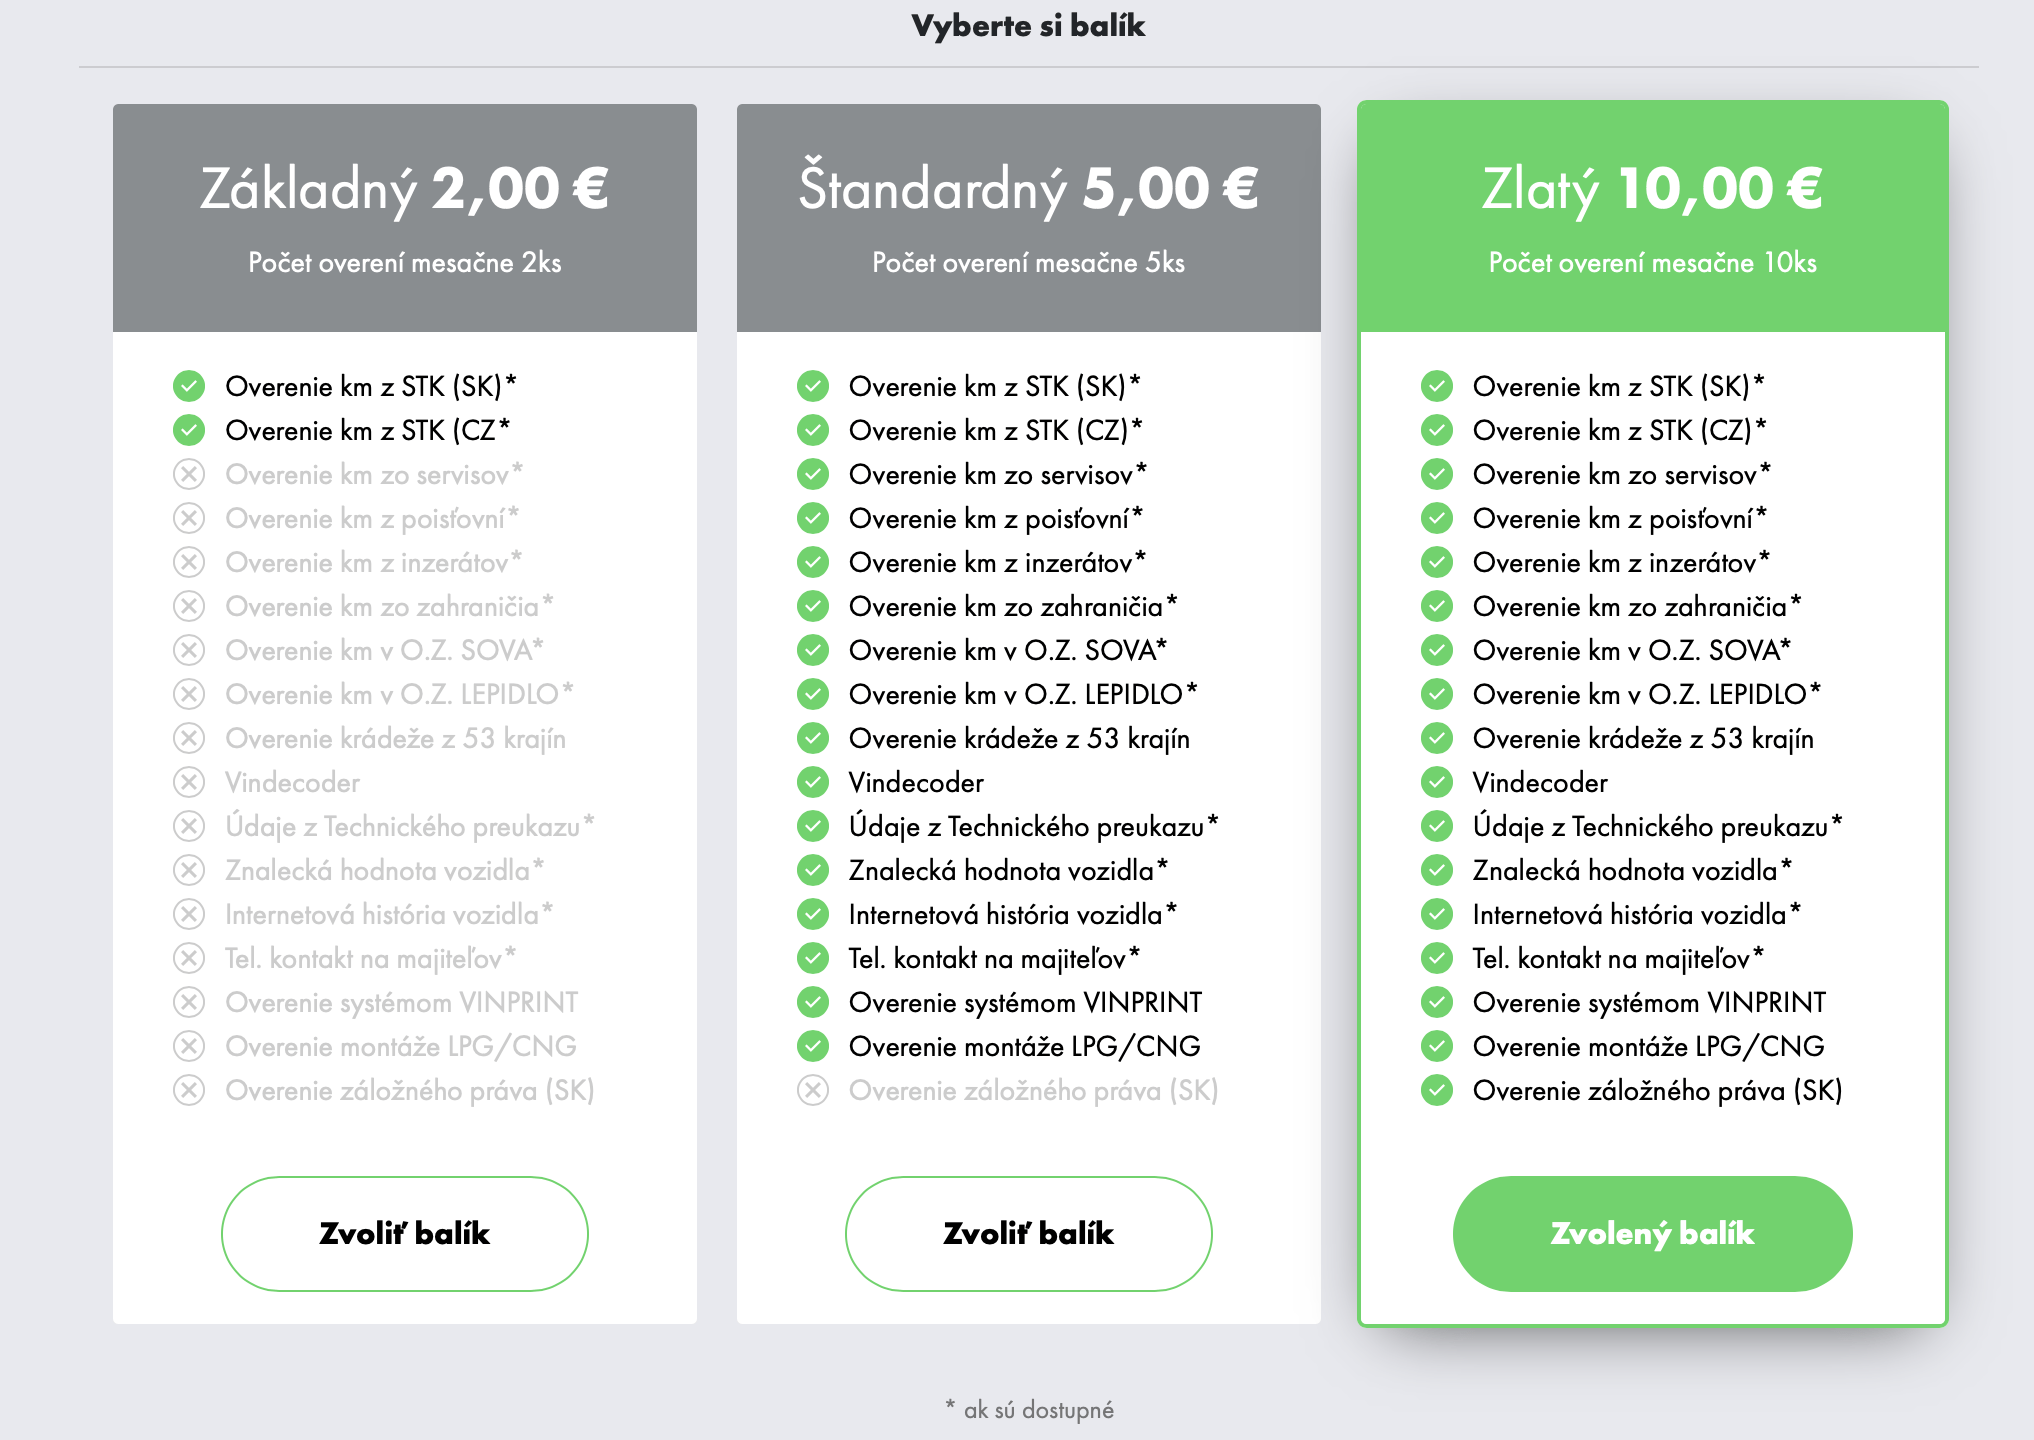2034x1440 pixels.
Task: Select the Štandardný 5,00 € header
Action: (x=1028, y=189)
